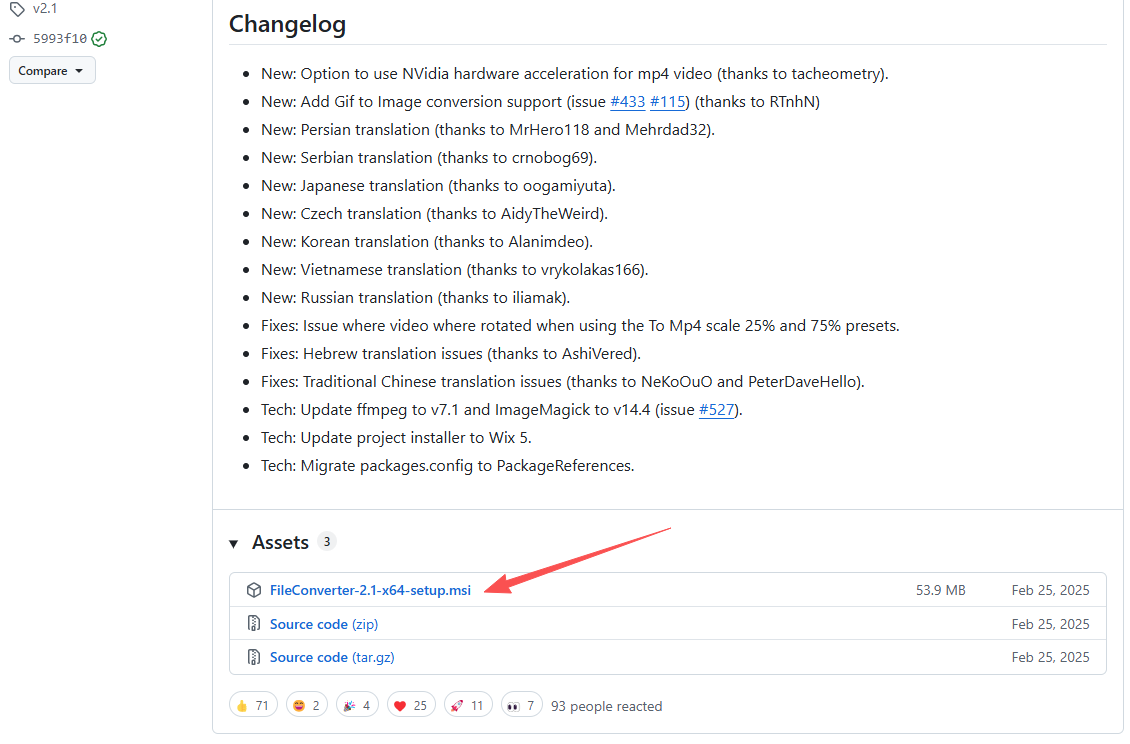Open the Compare dropdown

(x=52, y=71)
